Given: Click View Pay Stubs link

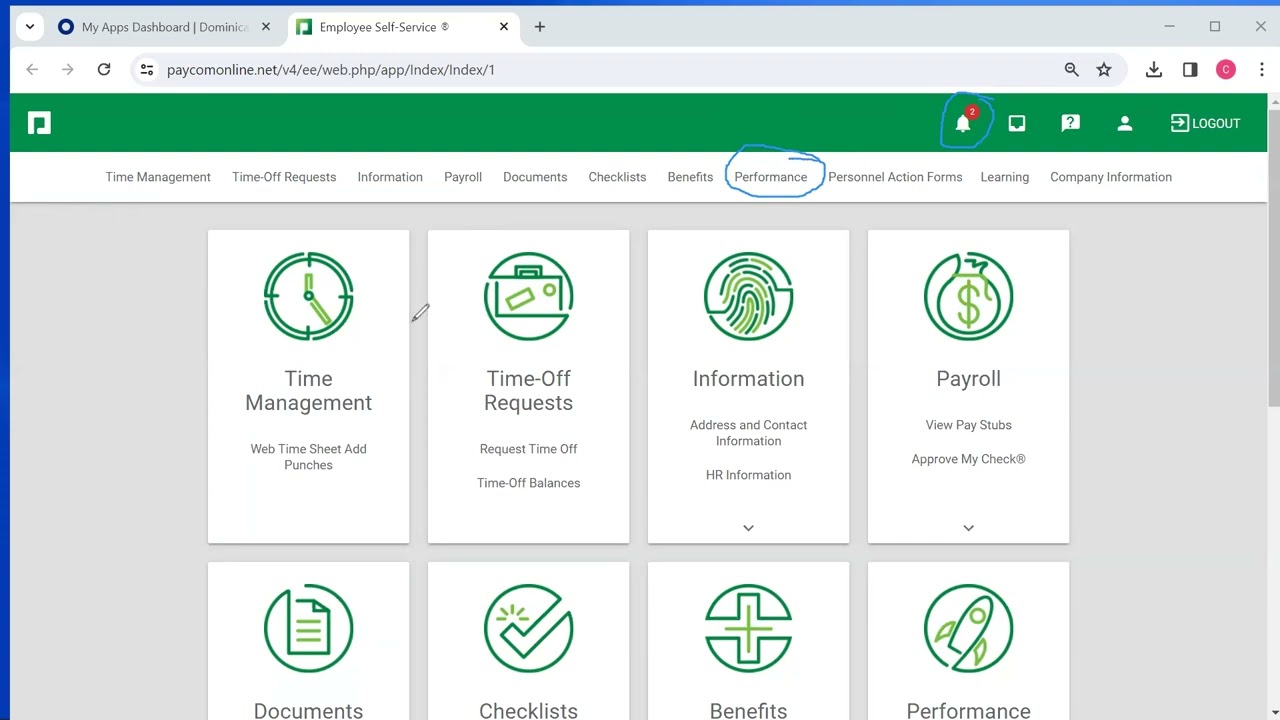Looking at the screenshot, I should click(968, 425).
